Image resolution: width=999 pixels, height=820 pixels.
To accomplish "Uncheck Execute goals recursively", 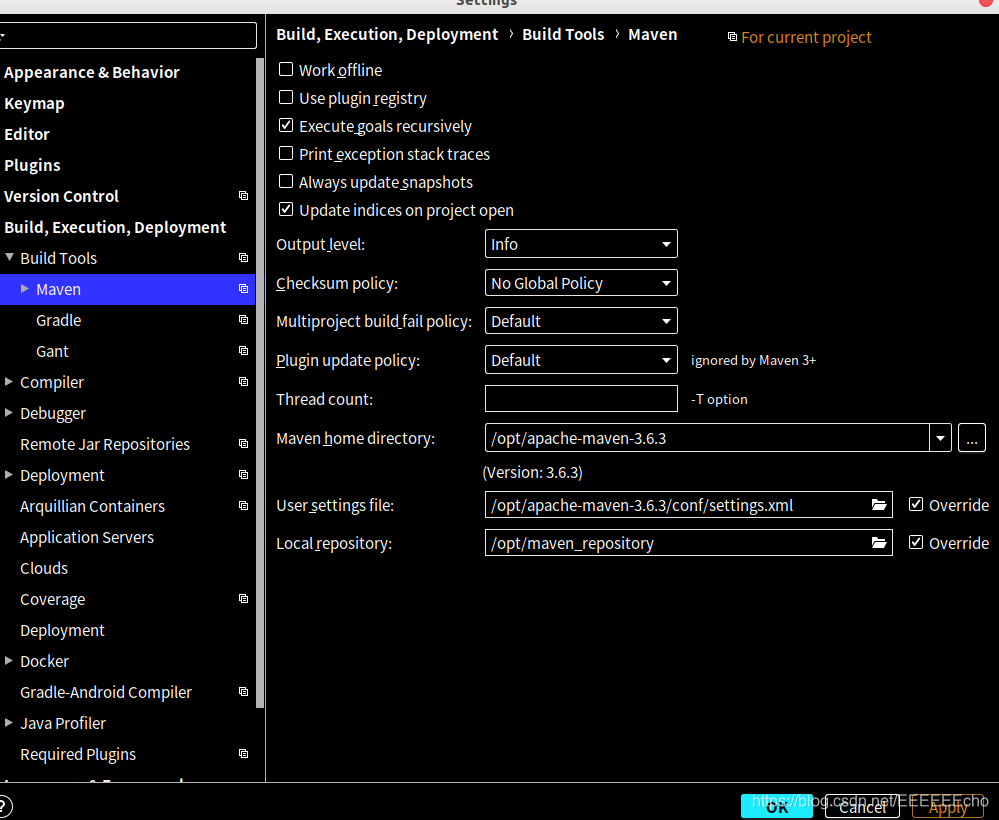I will pos(286,126).
